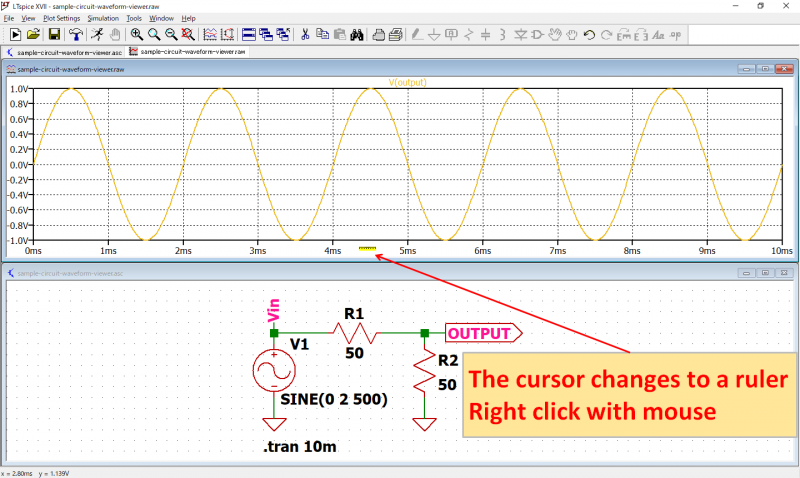Select the move open-hand tool
Image resolution: width=800 pixels, height=478 pixels.
[x=555, y=35]
